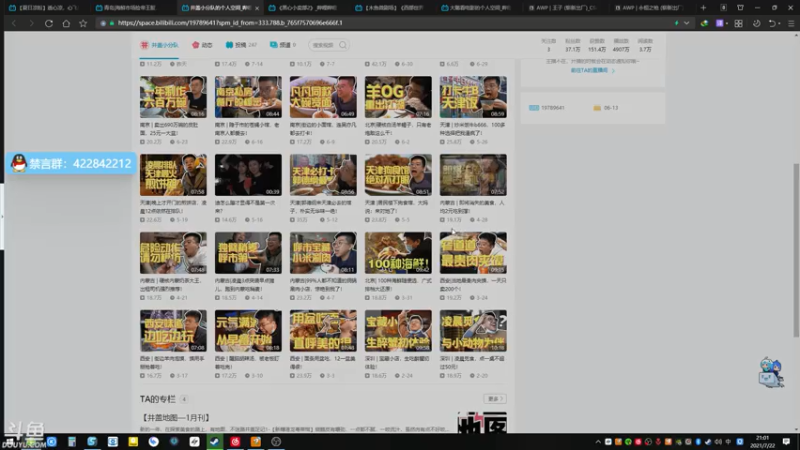The width and height of the screenshot is (800, 450).
Task: Click the 粉丝数 37.1万 stat
Action: click(x=572, y=45)
